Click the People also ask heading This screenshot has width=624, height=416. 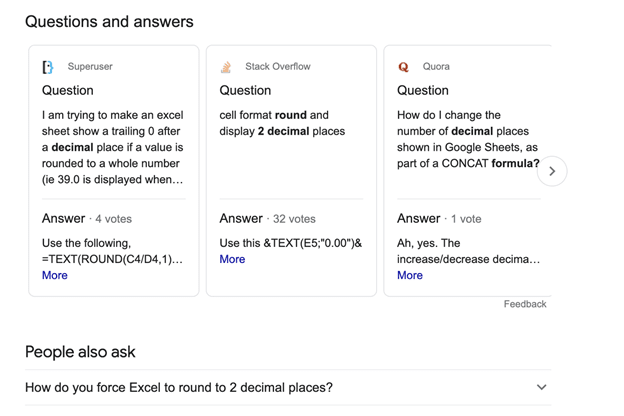[80, 352]
